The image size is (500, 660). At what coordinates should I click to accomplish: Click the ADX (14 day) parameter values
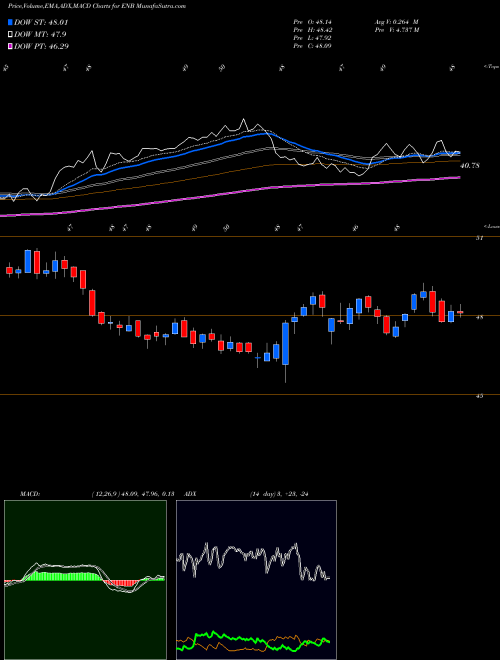point(279,494)
